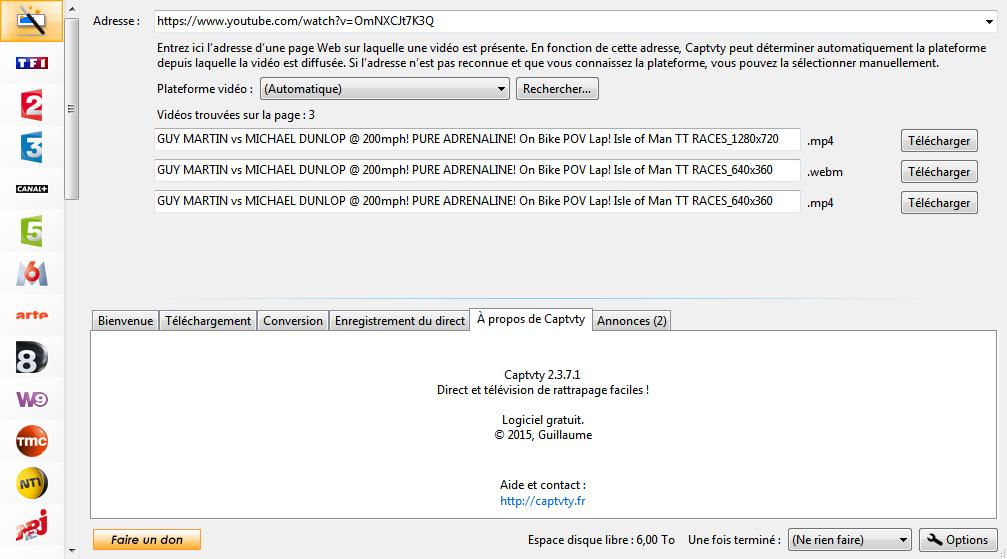
Task: Click the channel list scroll-down arrow
Action: pos(72,551)
